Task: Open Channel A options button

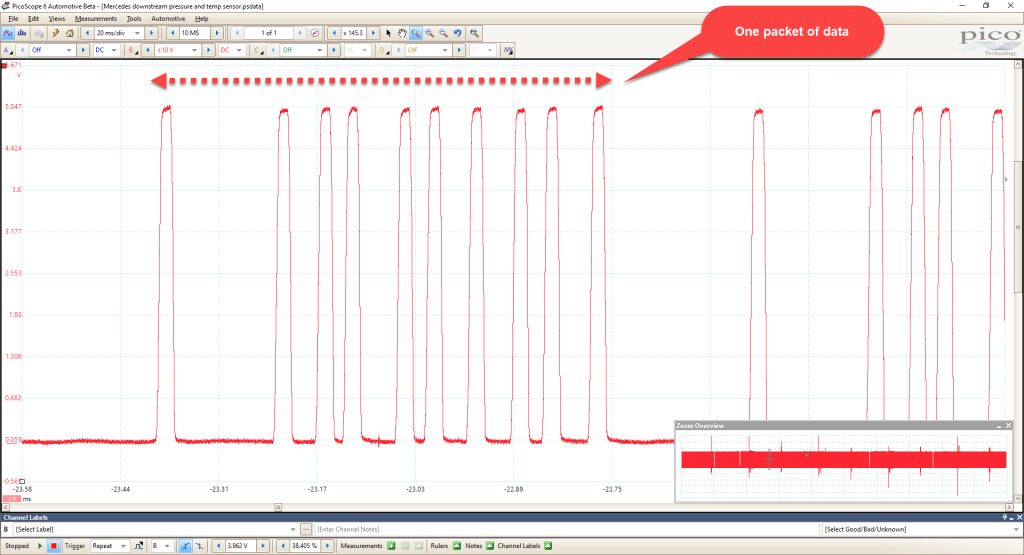Action: (x=8, y=50)
